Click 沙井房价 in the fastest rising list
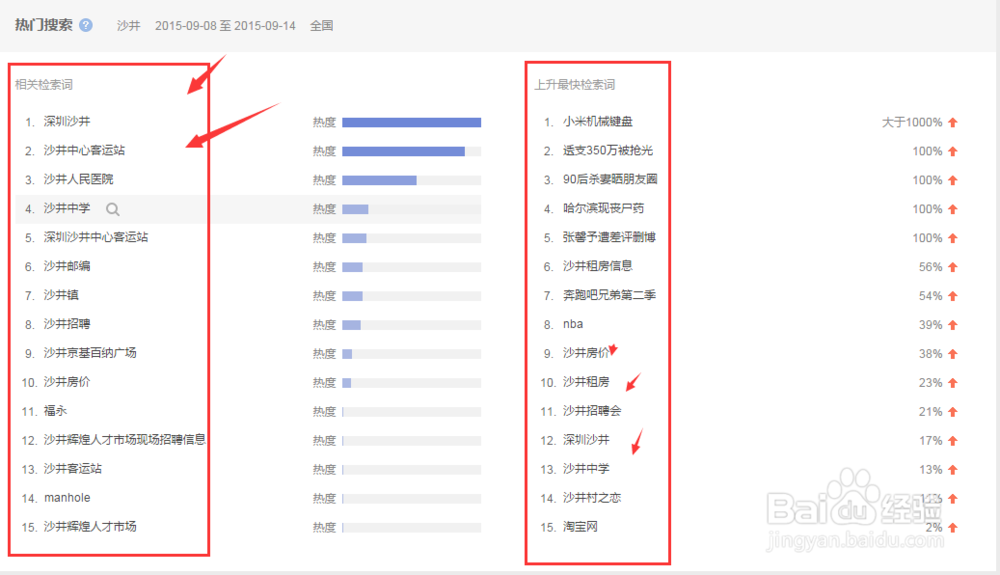 click(x=585, y=353)
